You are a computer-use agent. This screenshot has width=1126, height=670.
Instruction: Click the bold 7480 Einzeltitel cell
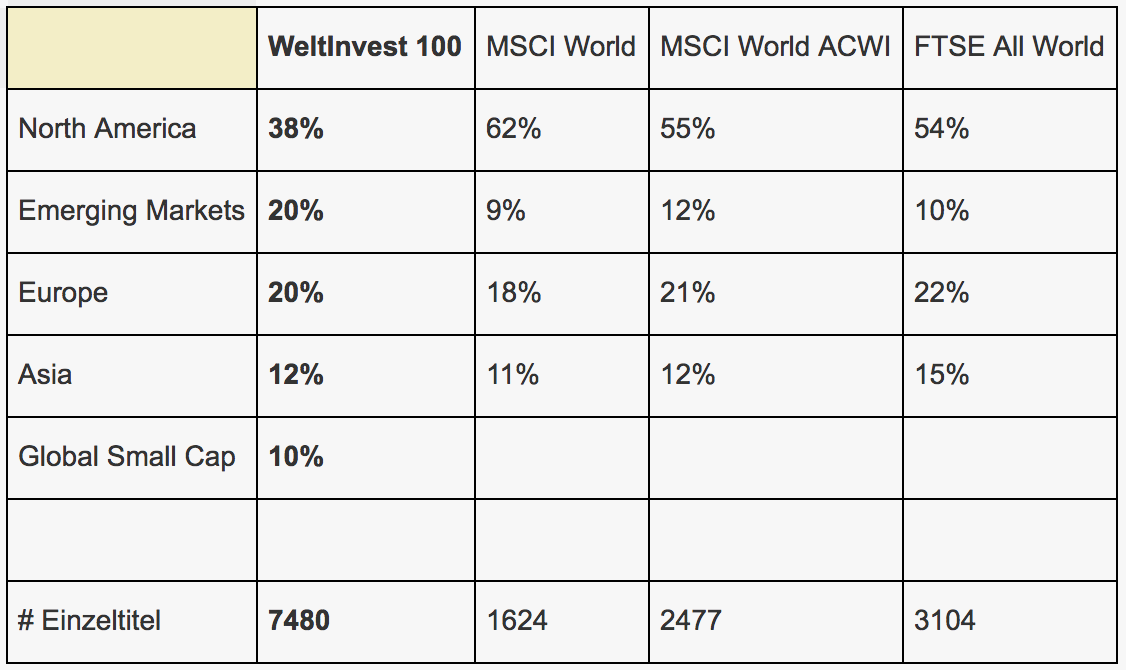point(299,621)
